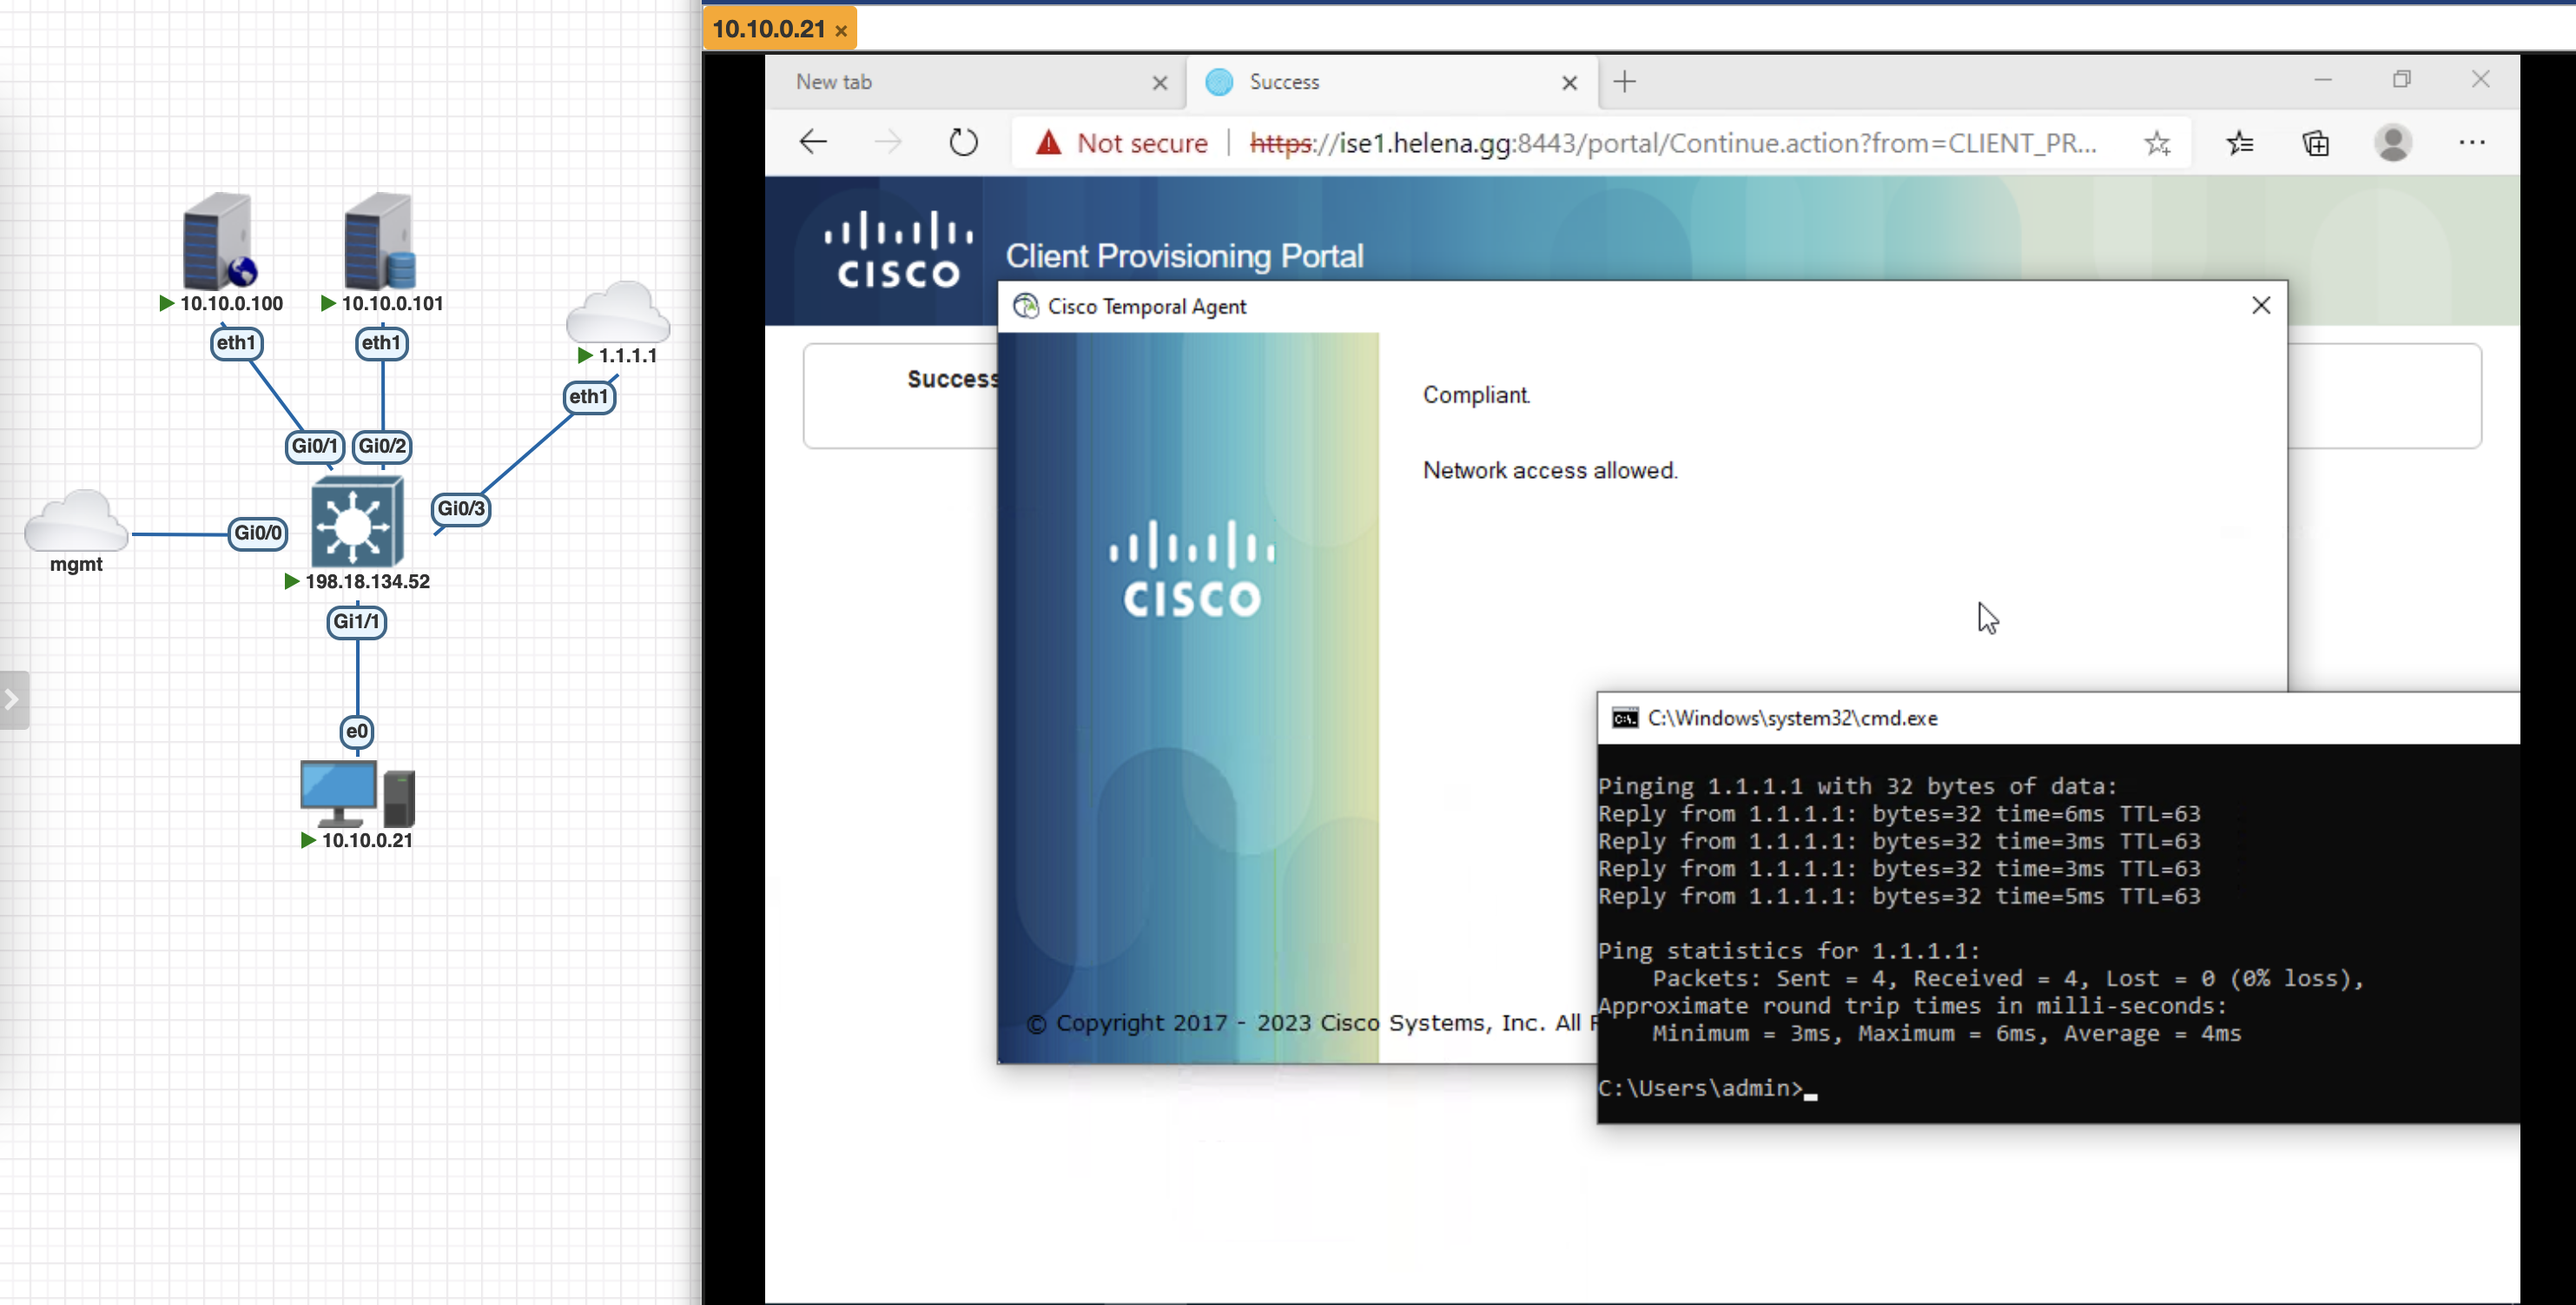The image size is (2576, 1305).
Task: Click the 10.10.0.21 PC node icon
Action: pyautogui.click(x=357, y=793)
